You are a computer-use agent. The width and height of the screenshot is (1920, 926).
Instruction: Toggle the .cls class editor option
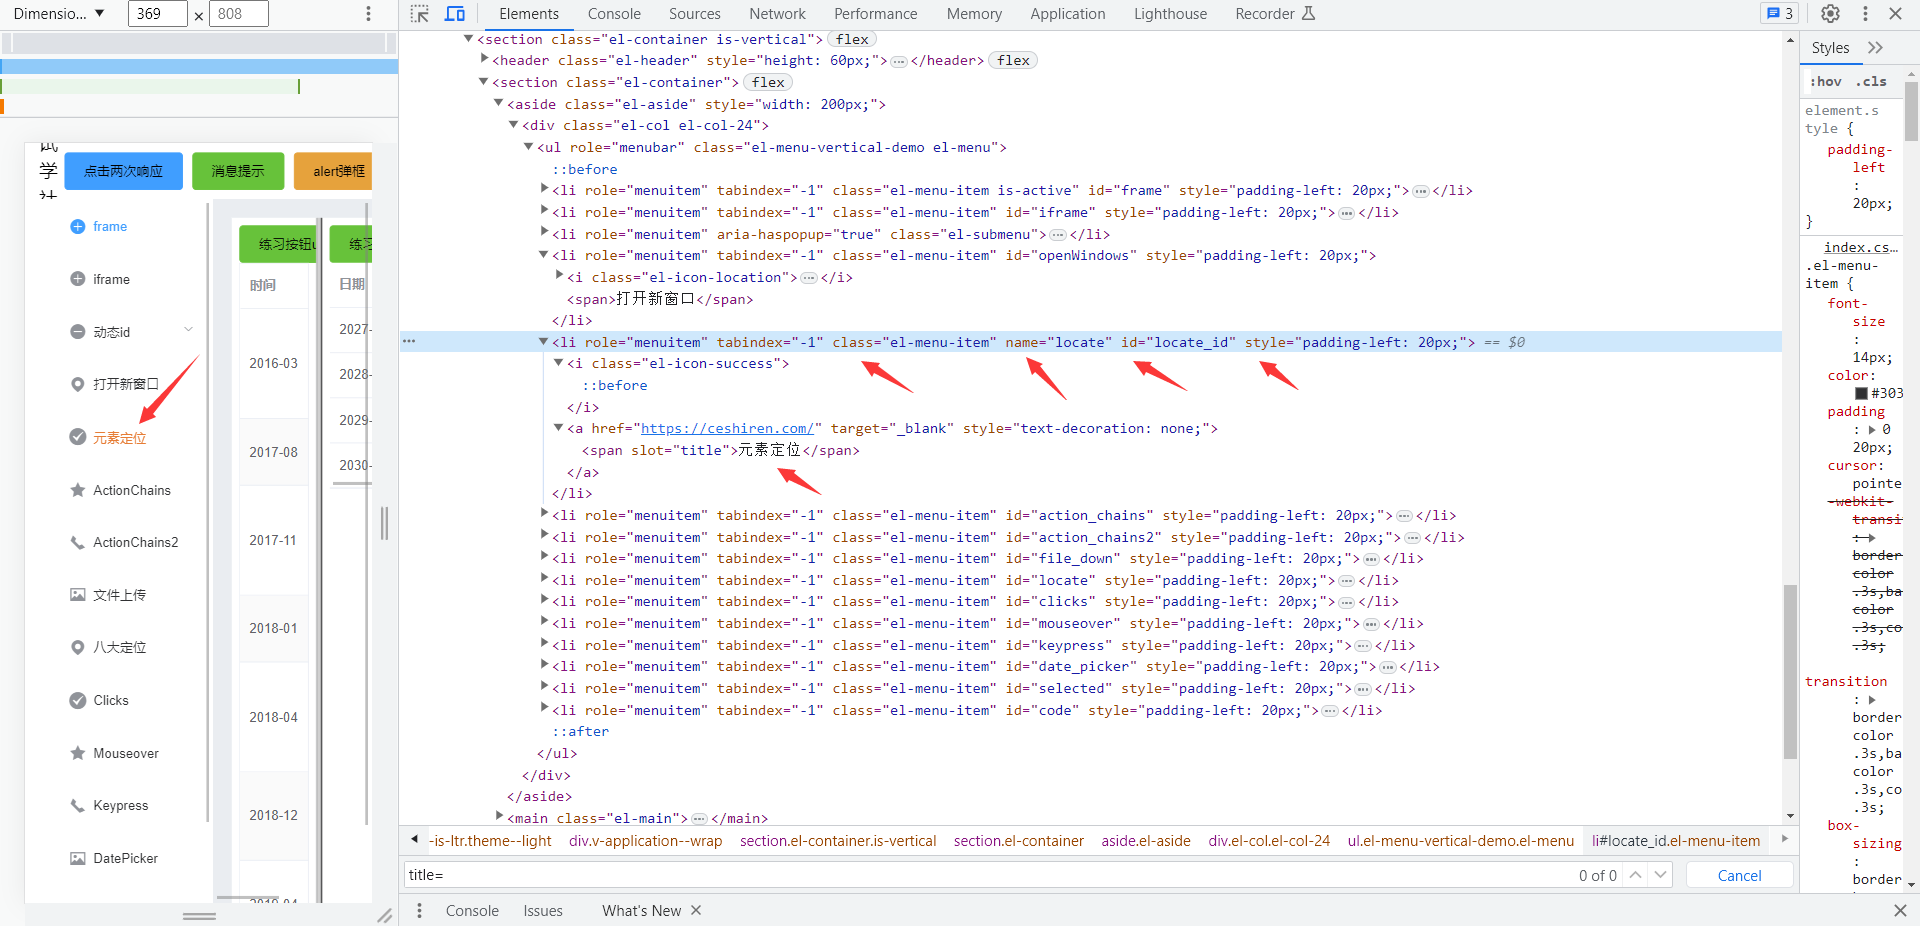1871,82
